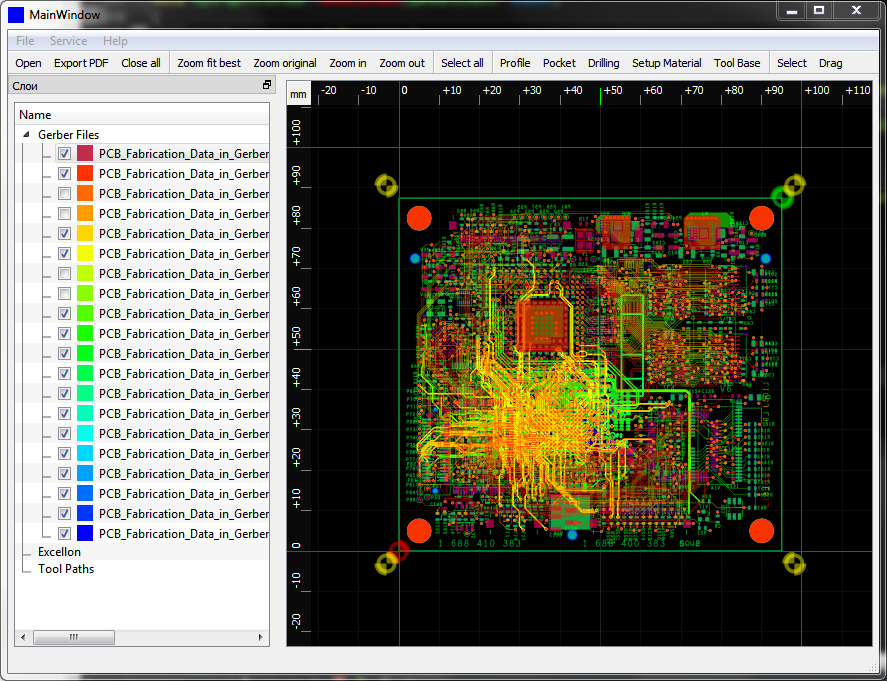Click the right arrow of the layer list scrollbar

262,637
